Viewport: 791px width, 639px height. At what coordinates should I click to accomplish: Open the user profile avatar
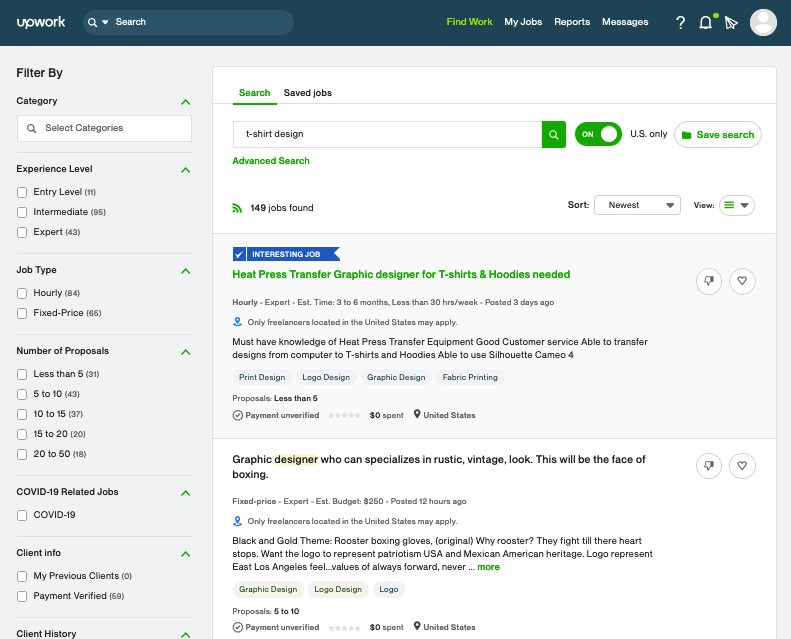click(x=763, y=22)
